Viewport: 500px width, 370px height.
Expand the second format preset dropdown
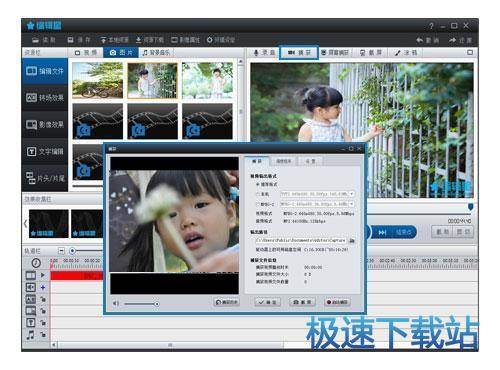coord(352,194)
